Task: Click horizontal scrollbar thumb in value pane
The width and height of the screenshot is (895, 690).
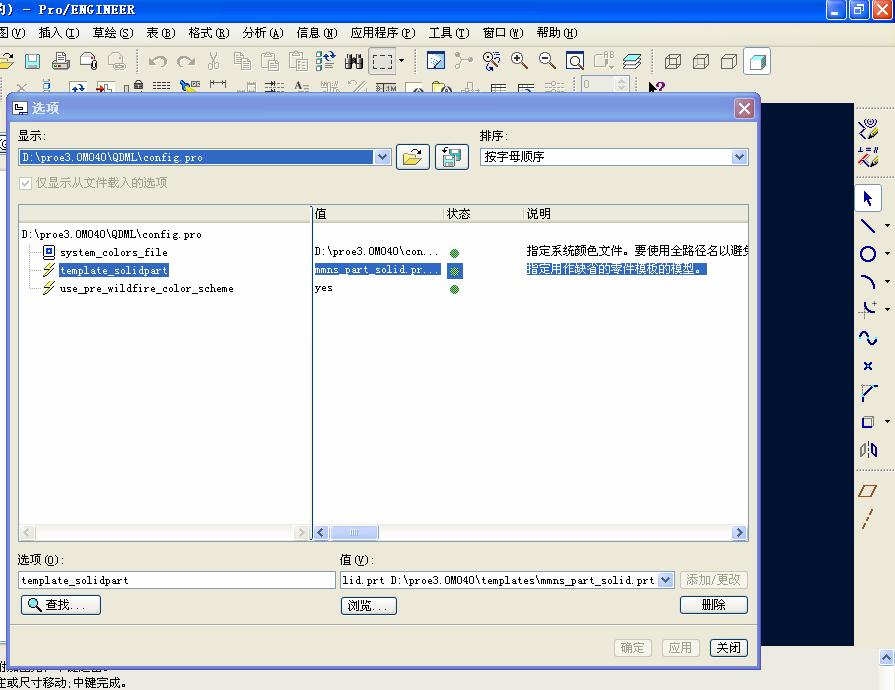Action: [354, 532]
